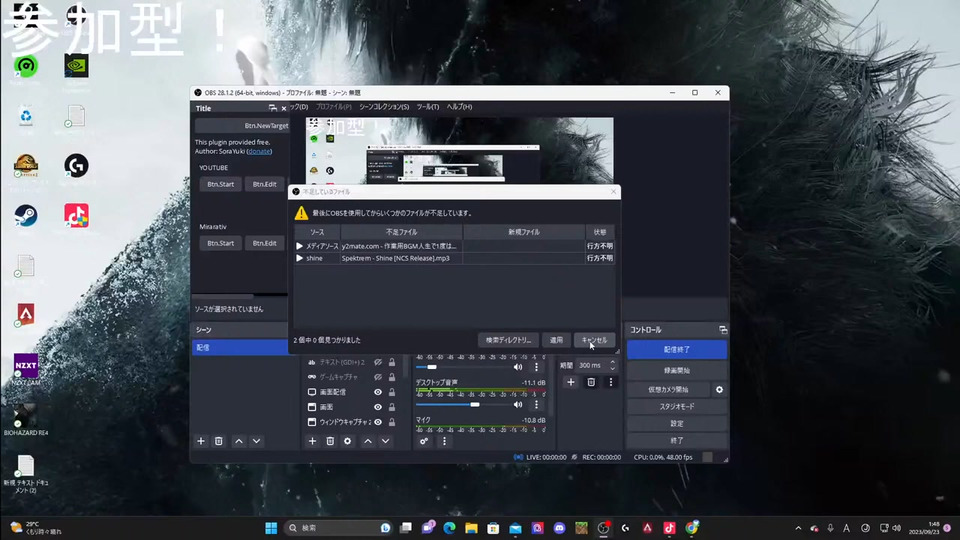Click 仮想カメラ開始 button
This screenshot has width=960, height=540.
tap(668, 389)
